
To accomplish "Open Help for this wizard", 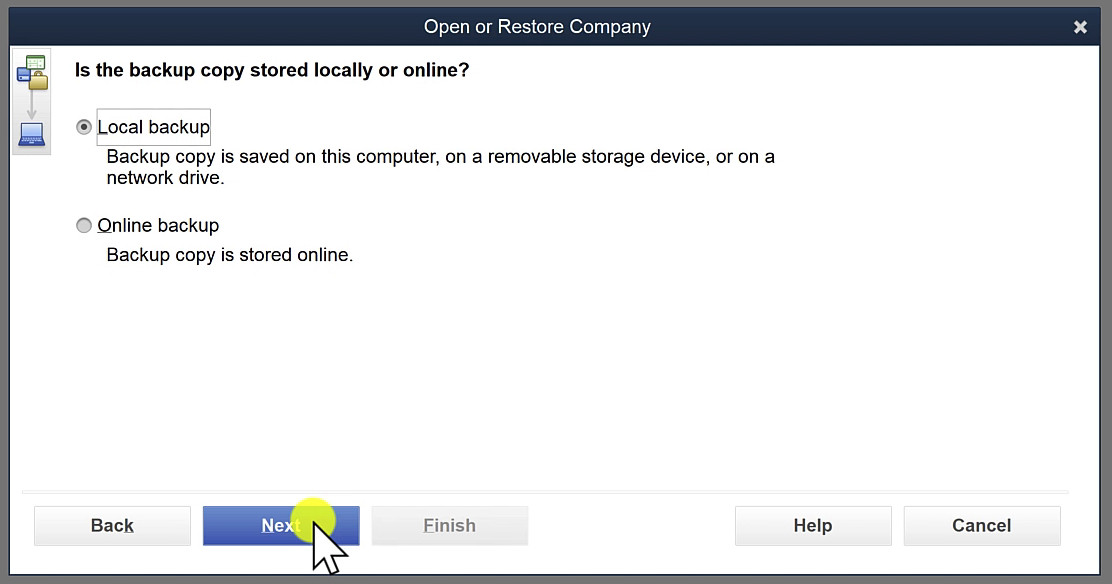I will pos(813,526).
